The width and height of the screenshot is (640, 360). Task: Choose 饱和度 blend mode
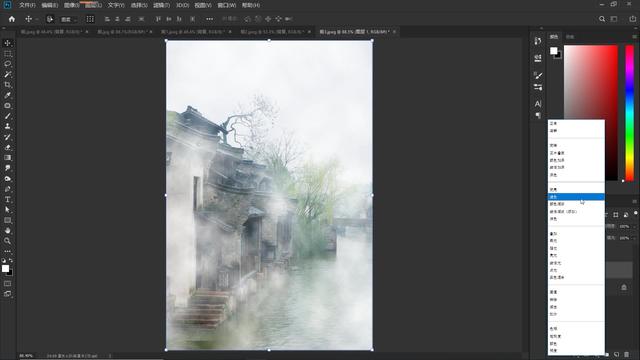click(x=576, y=336)
